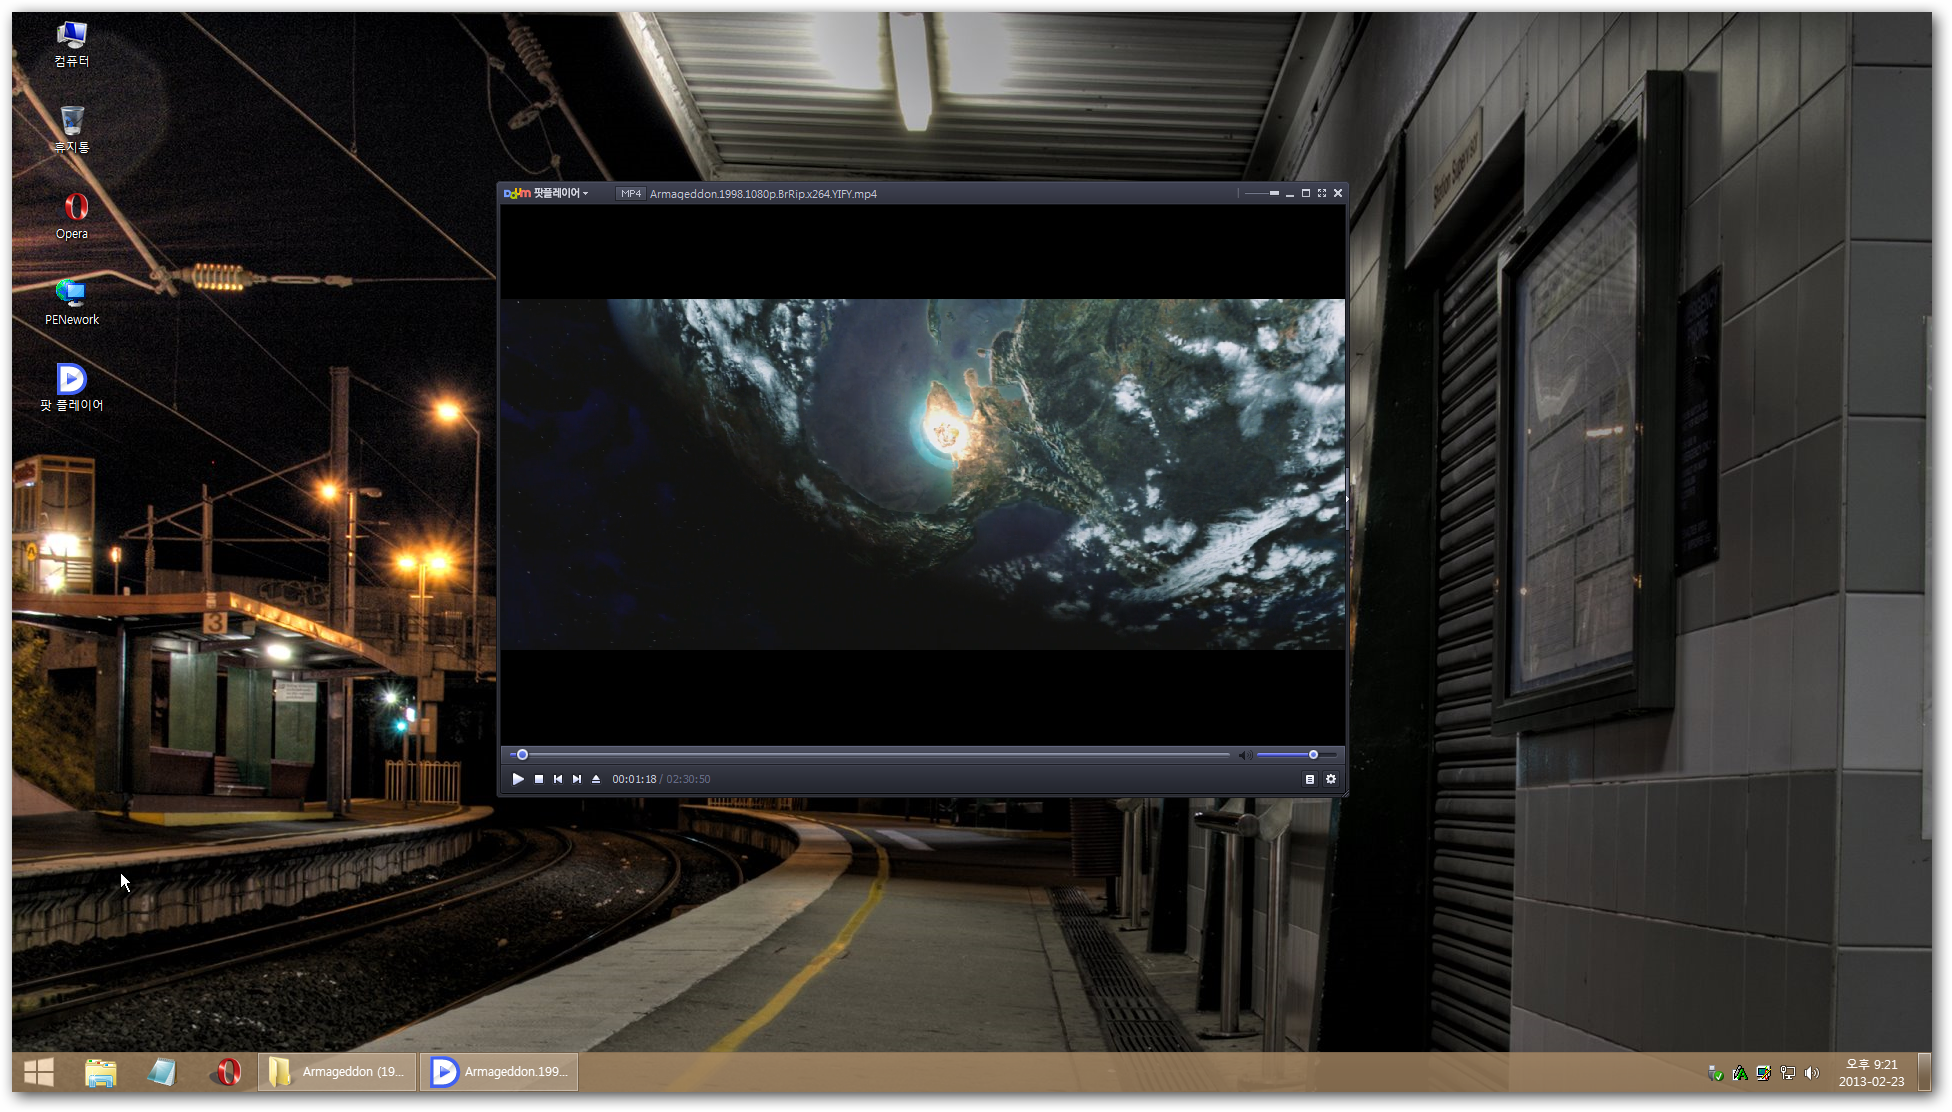Seek to the middle of the playback bar
This screenshot has height=1112, width=1952.
(870, 755)
